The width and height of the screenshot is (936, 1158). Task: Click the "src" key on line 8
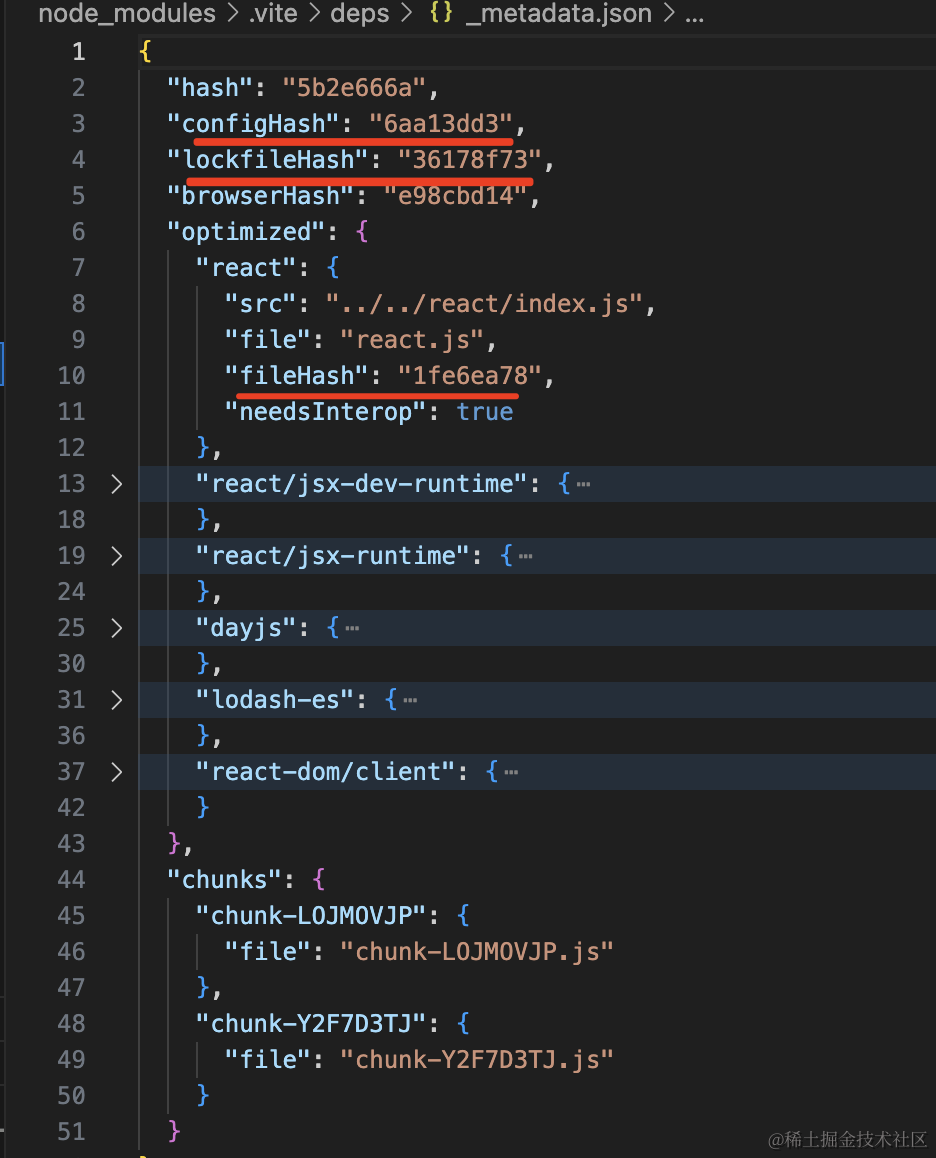coord(261,304)
